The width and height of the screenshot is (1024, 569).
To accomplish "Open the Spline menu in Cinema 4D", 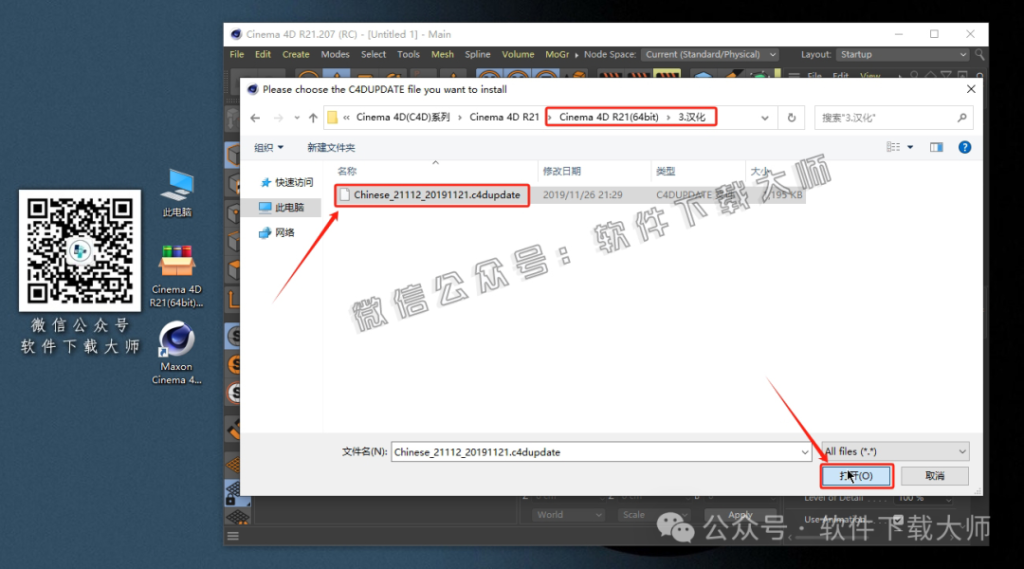I will [x=477, y=54].
